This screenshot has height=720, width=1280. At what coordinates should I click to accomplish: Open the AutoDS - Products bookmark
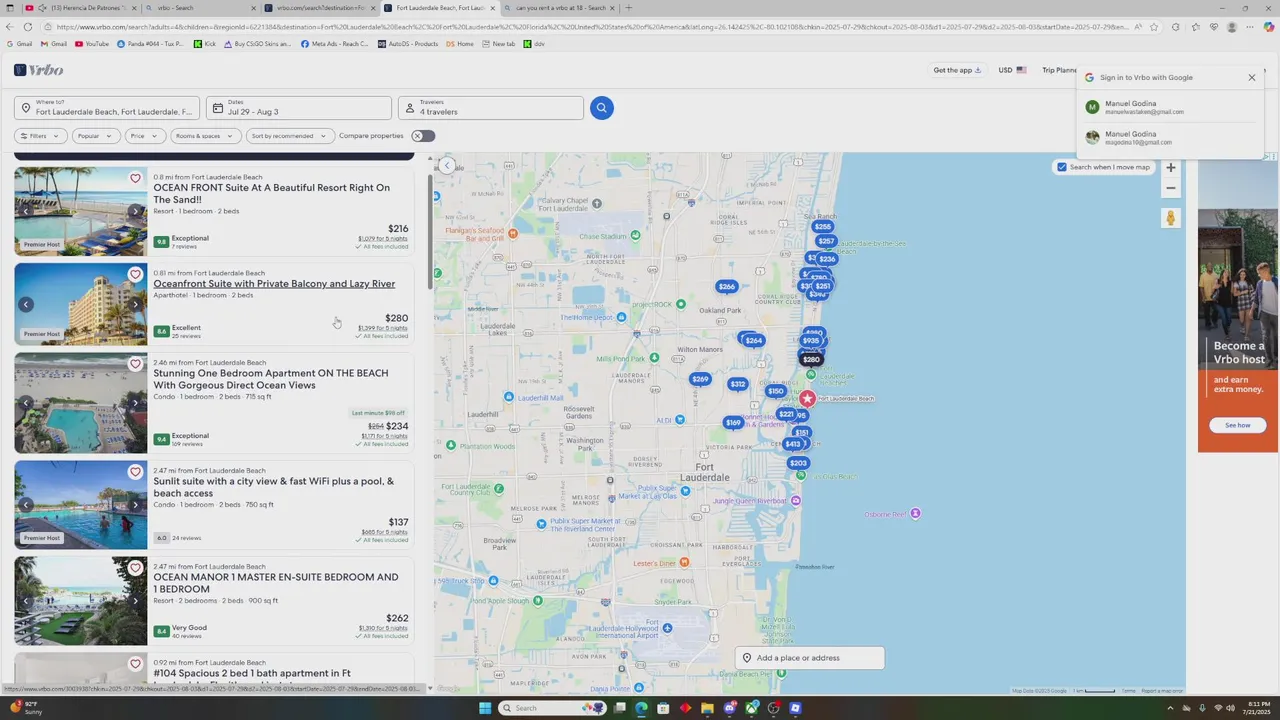[x=408, y=44]
